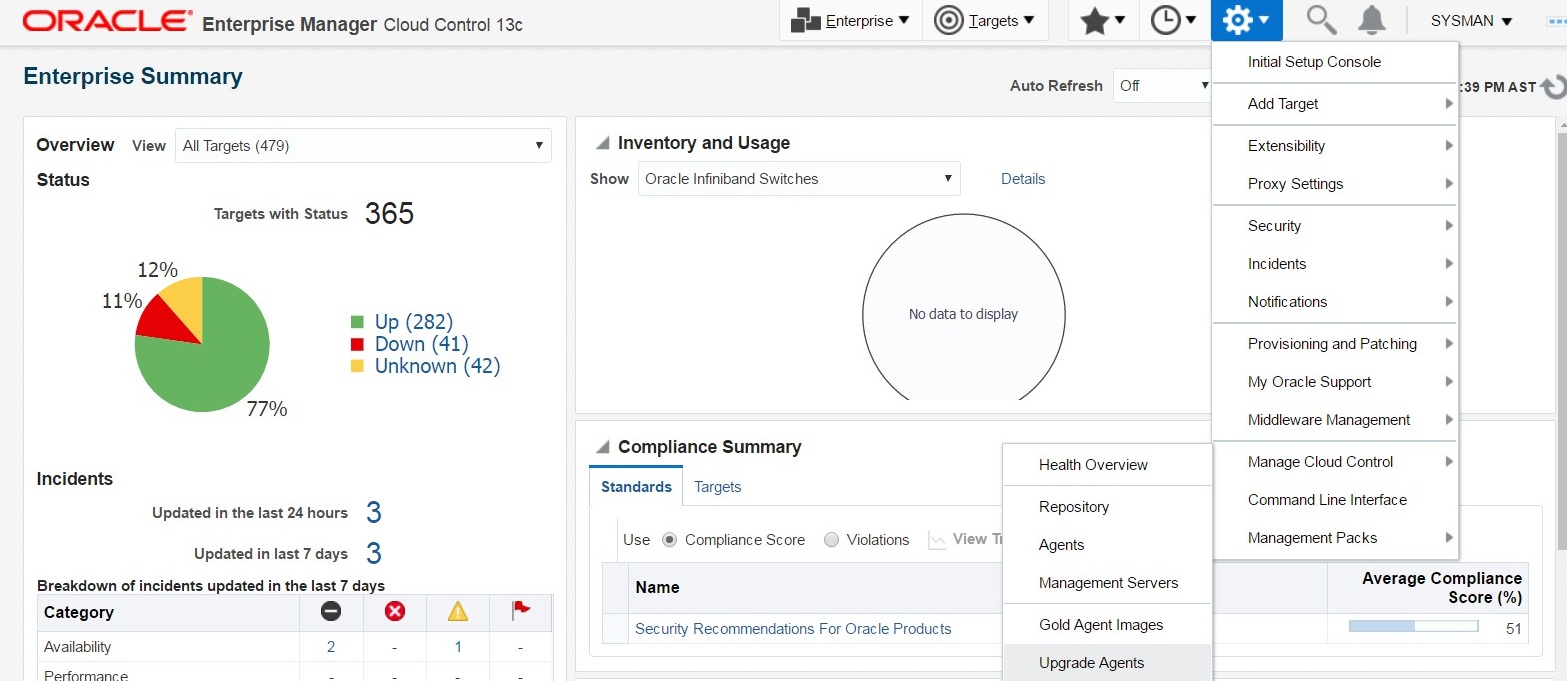Expand the Extensibility submenu
The width and height of the screenshot is (1567, 681).
1335,146
